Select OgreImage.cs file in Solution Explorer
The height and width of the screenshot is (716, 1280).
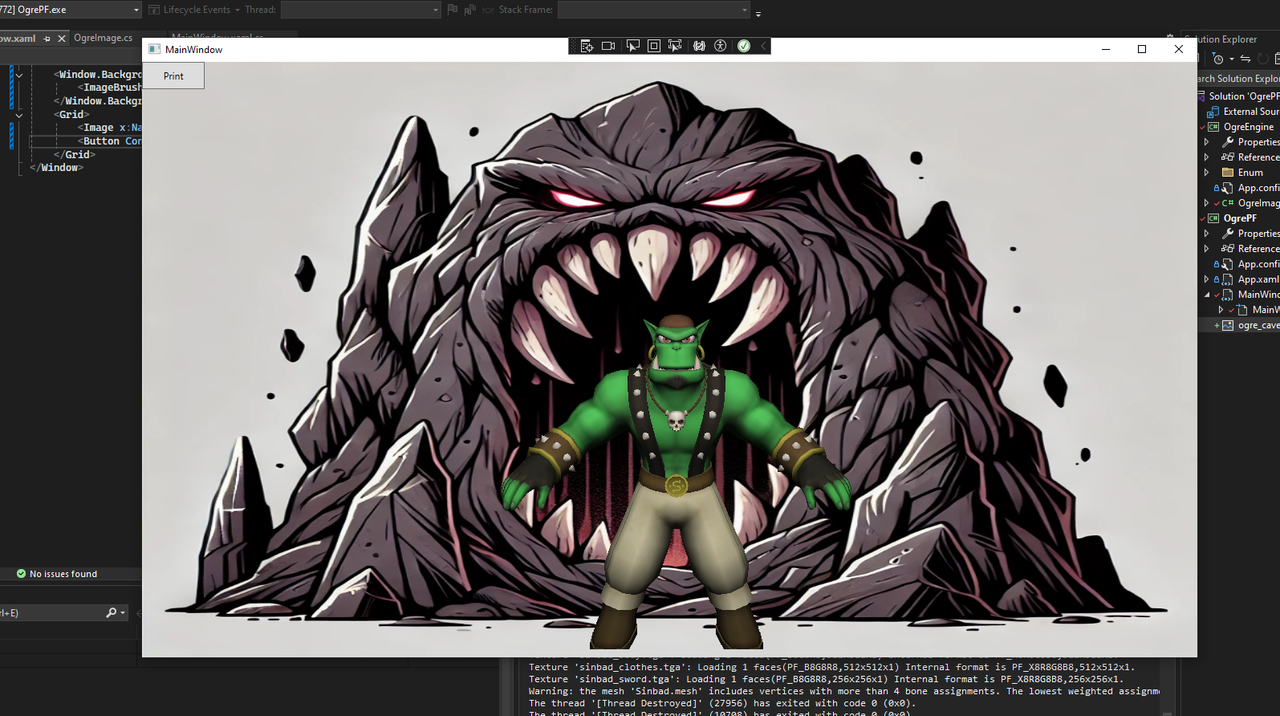(1258, 203)
